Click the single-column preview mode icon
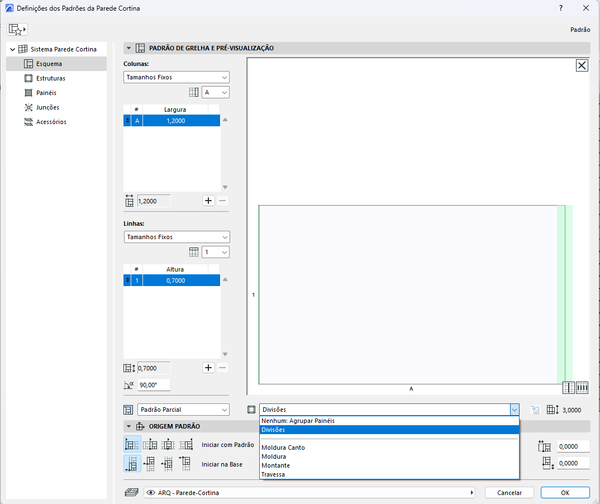This screenshot has width=600, height=504. [569, 388]
